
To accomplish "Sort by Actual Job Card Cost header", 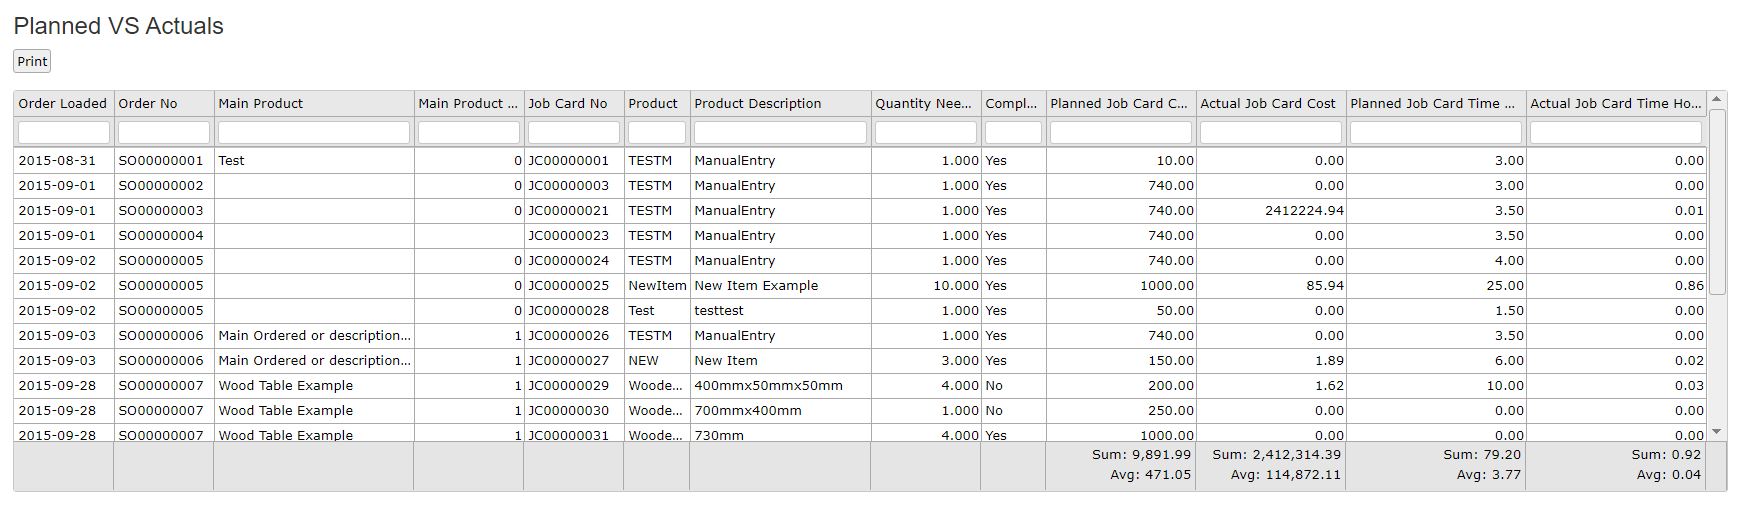I will coord(1267,103).
